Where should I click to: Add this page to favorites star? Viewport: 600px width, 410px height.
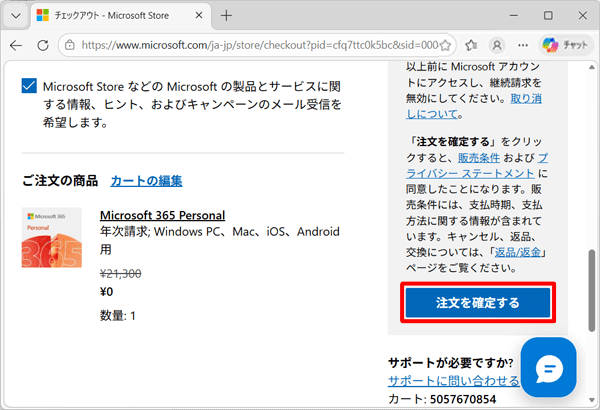[445, 45]
